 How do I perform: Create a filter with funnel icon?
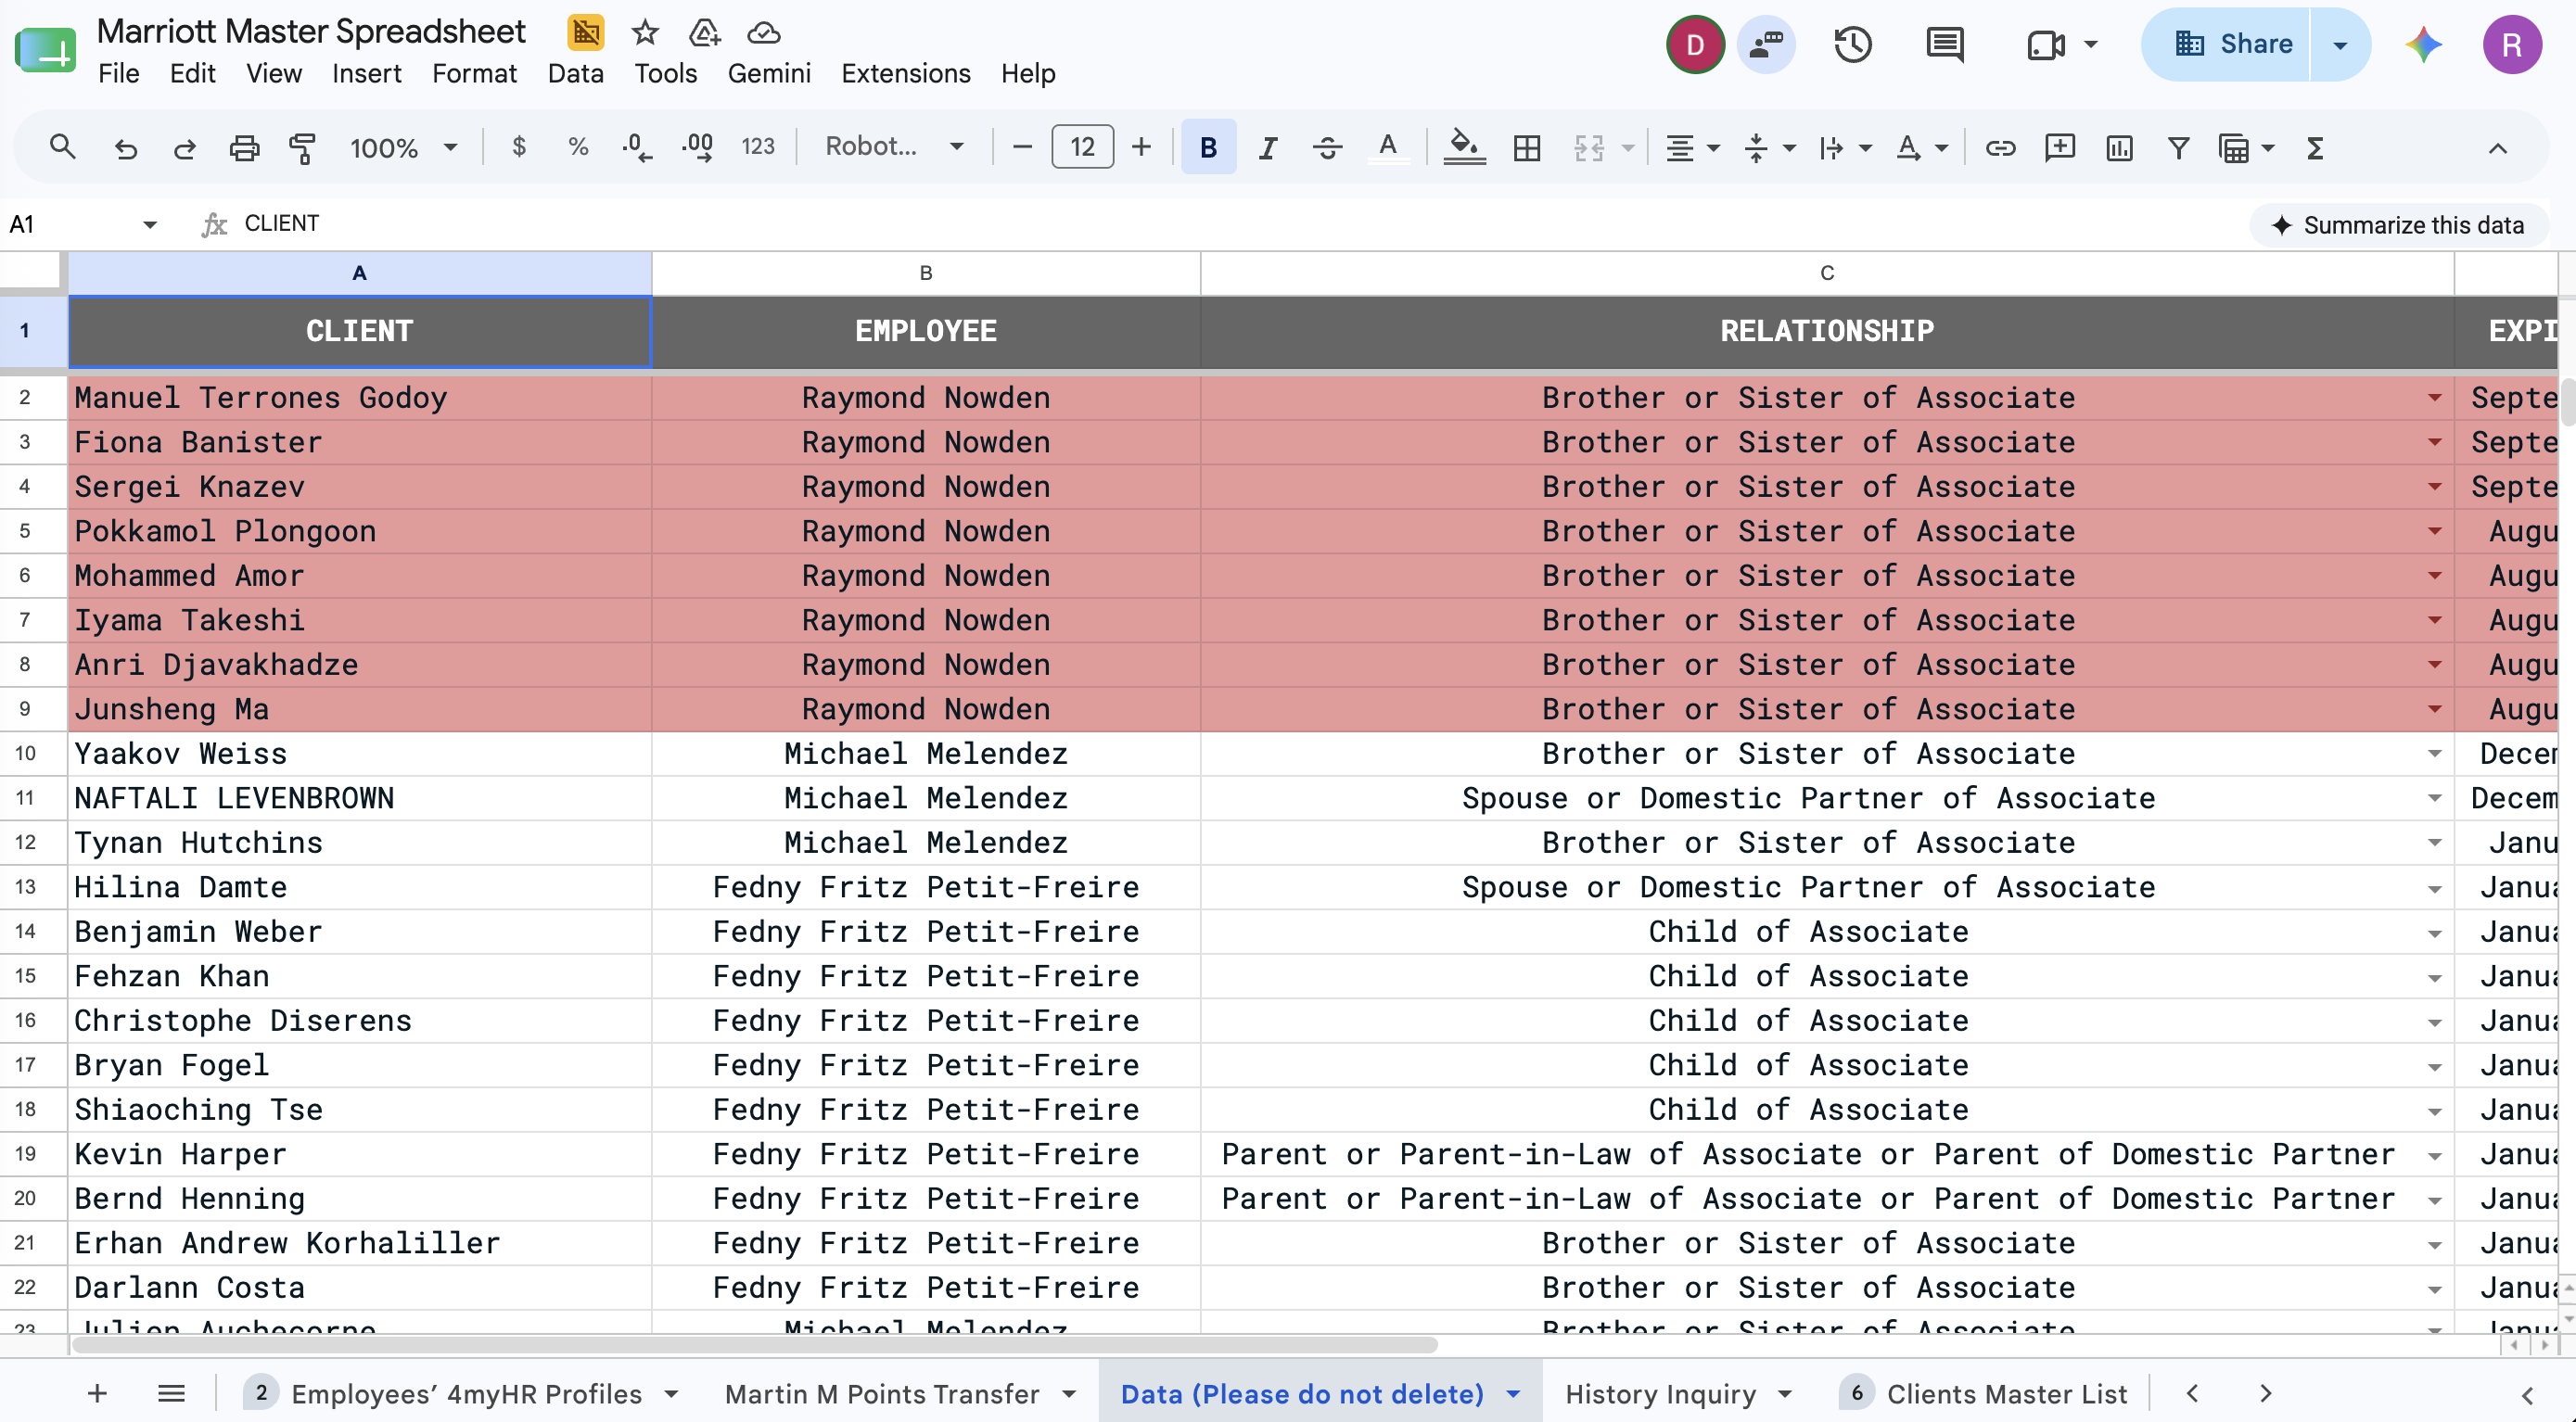[x=2178, y=148]
